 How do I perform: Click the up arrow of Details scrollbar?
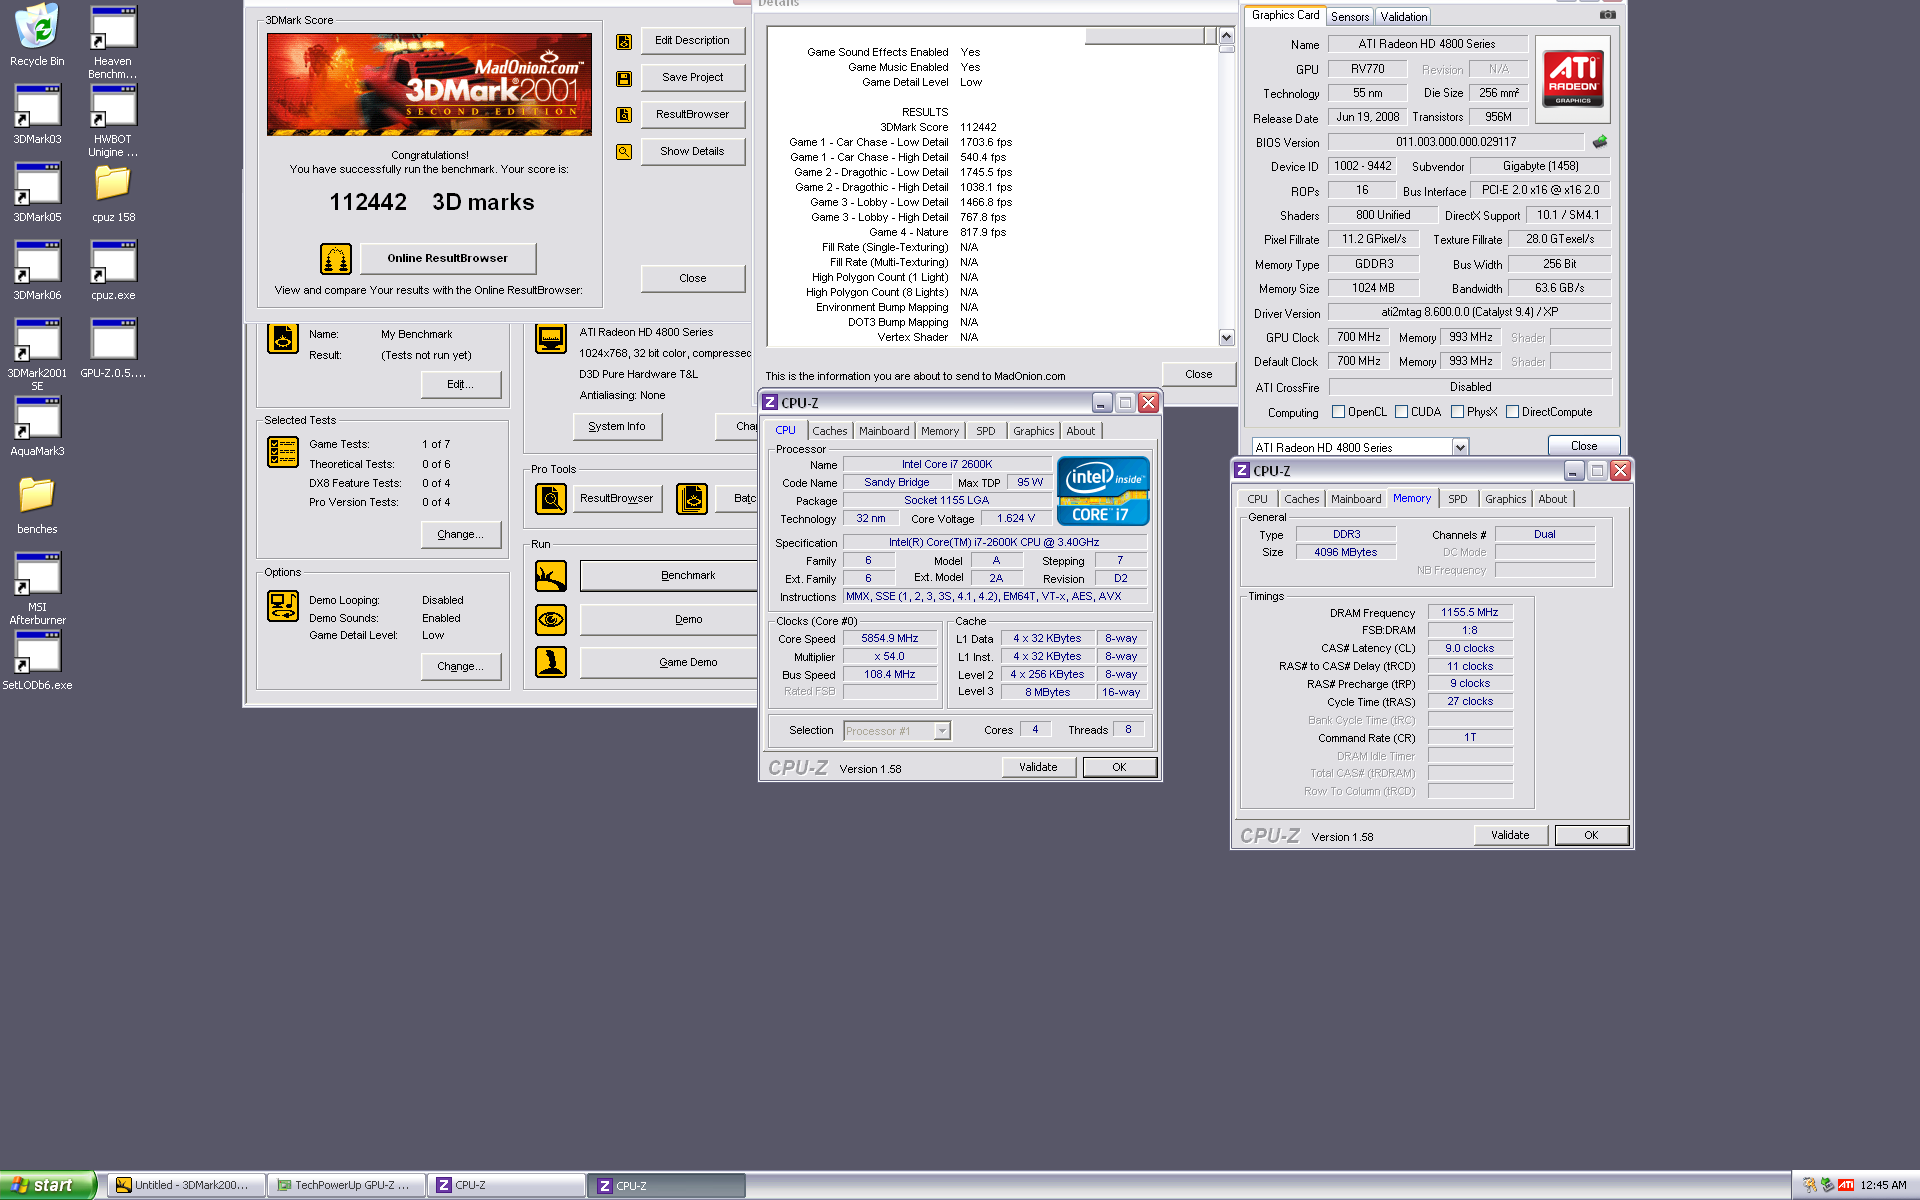coord(1227,35)
